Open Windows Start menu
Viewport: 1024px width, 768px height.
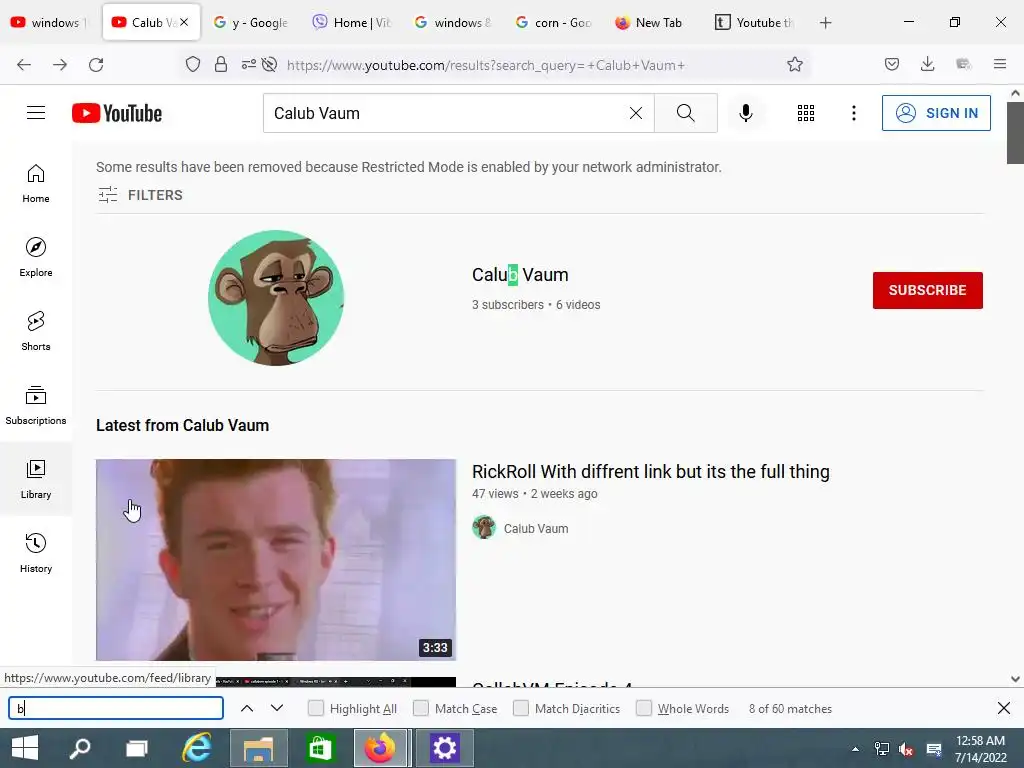pyautogui.click(x=25, y=748)
